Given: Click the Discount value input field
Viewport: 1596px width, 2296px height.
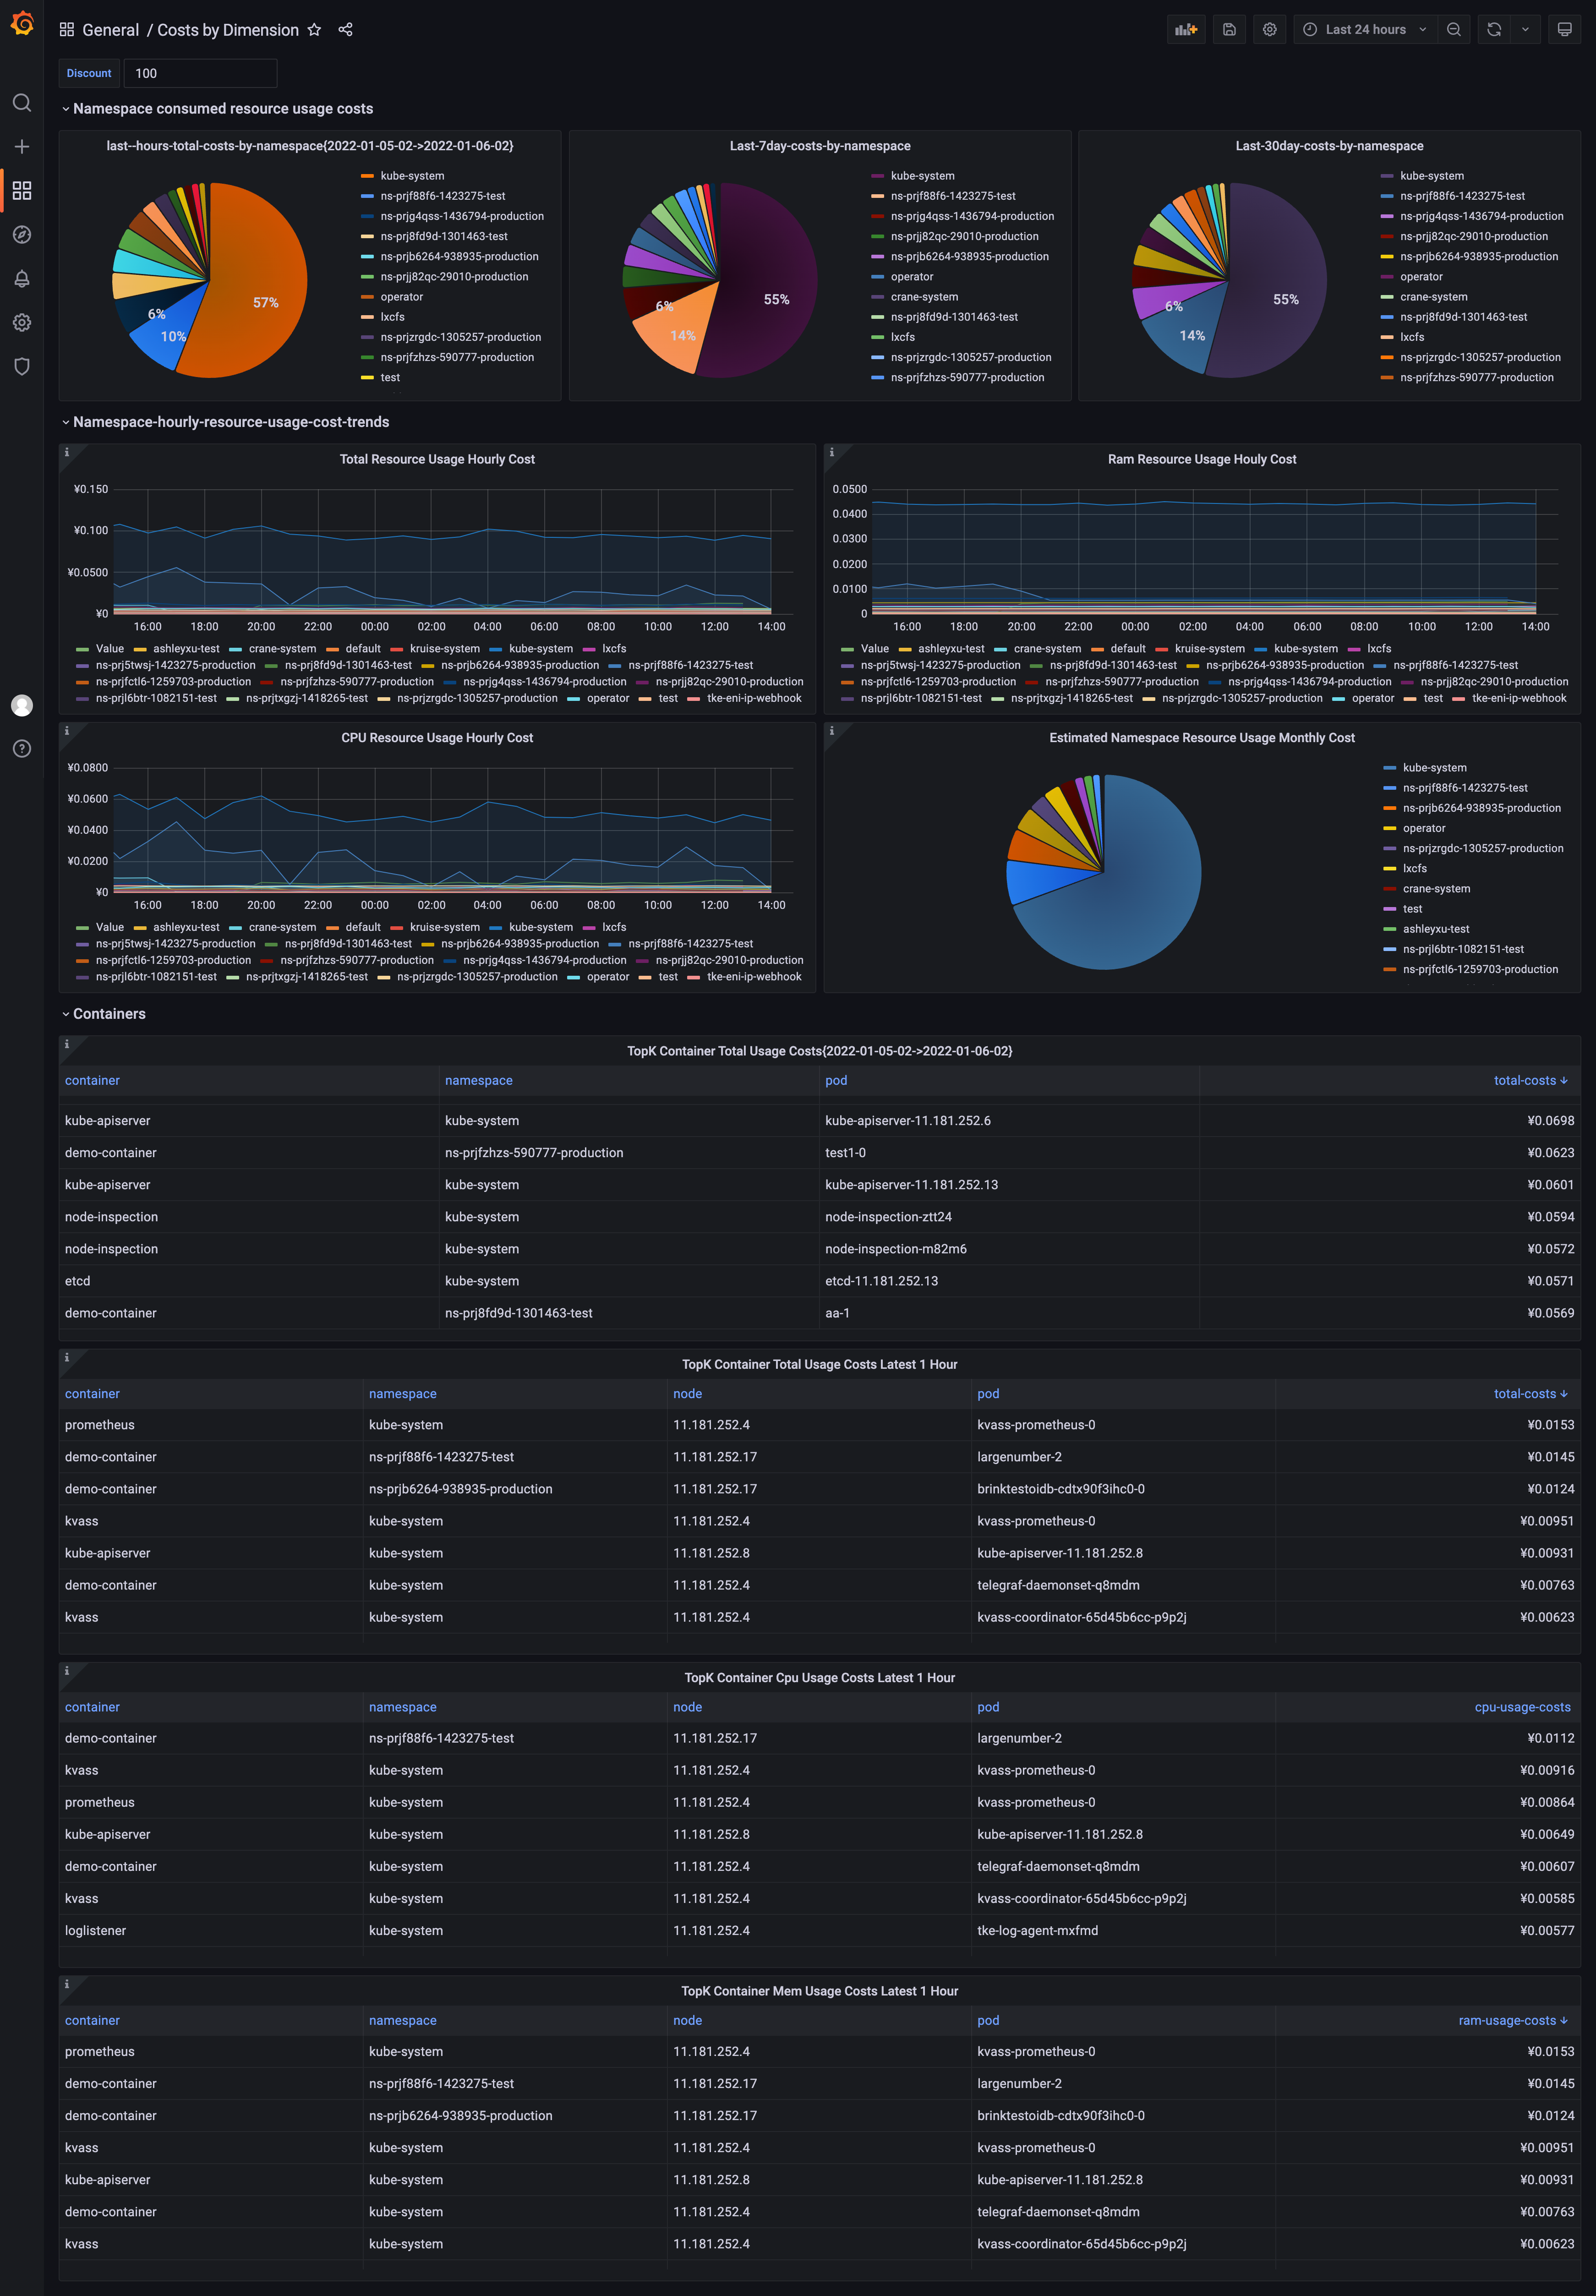Looking at the screenshot, I should pos(200,73).
